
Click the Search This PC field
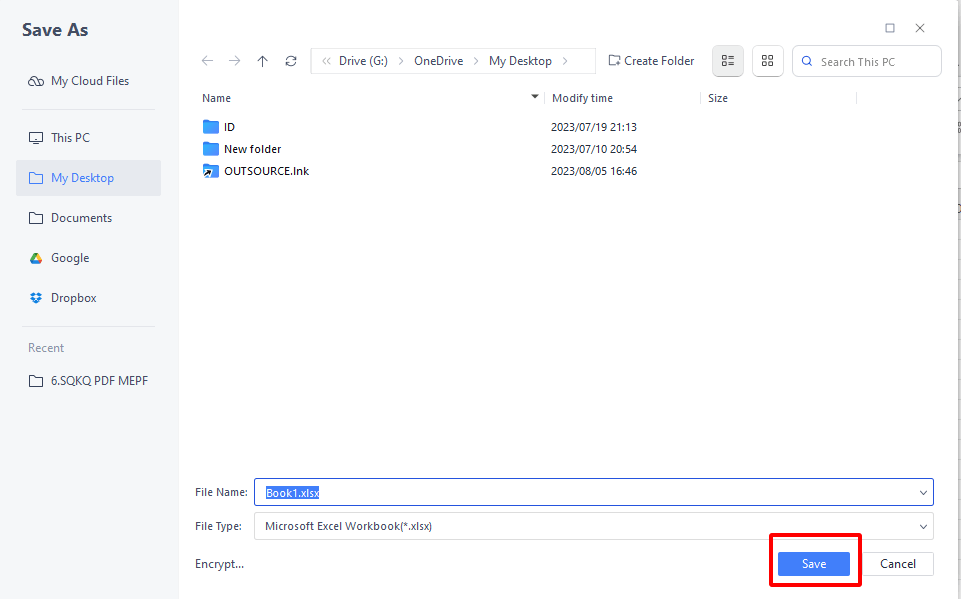click(x=867, y=61)
